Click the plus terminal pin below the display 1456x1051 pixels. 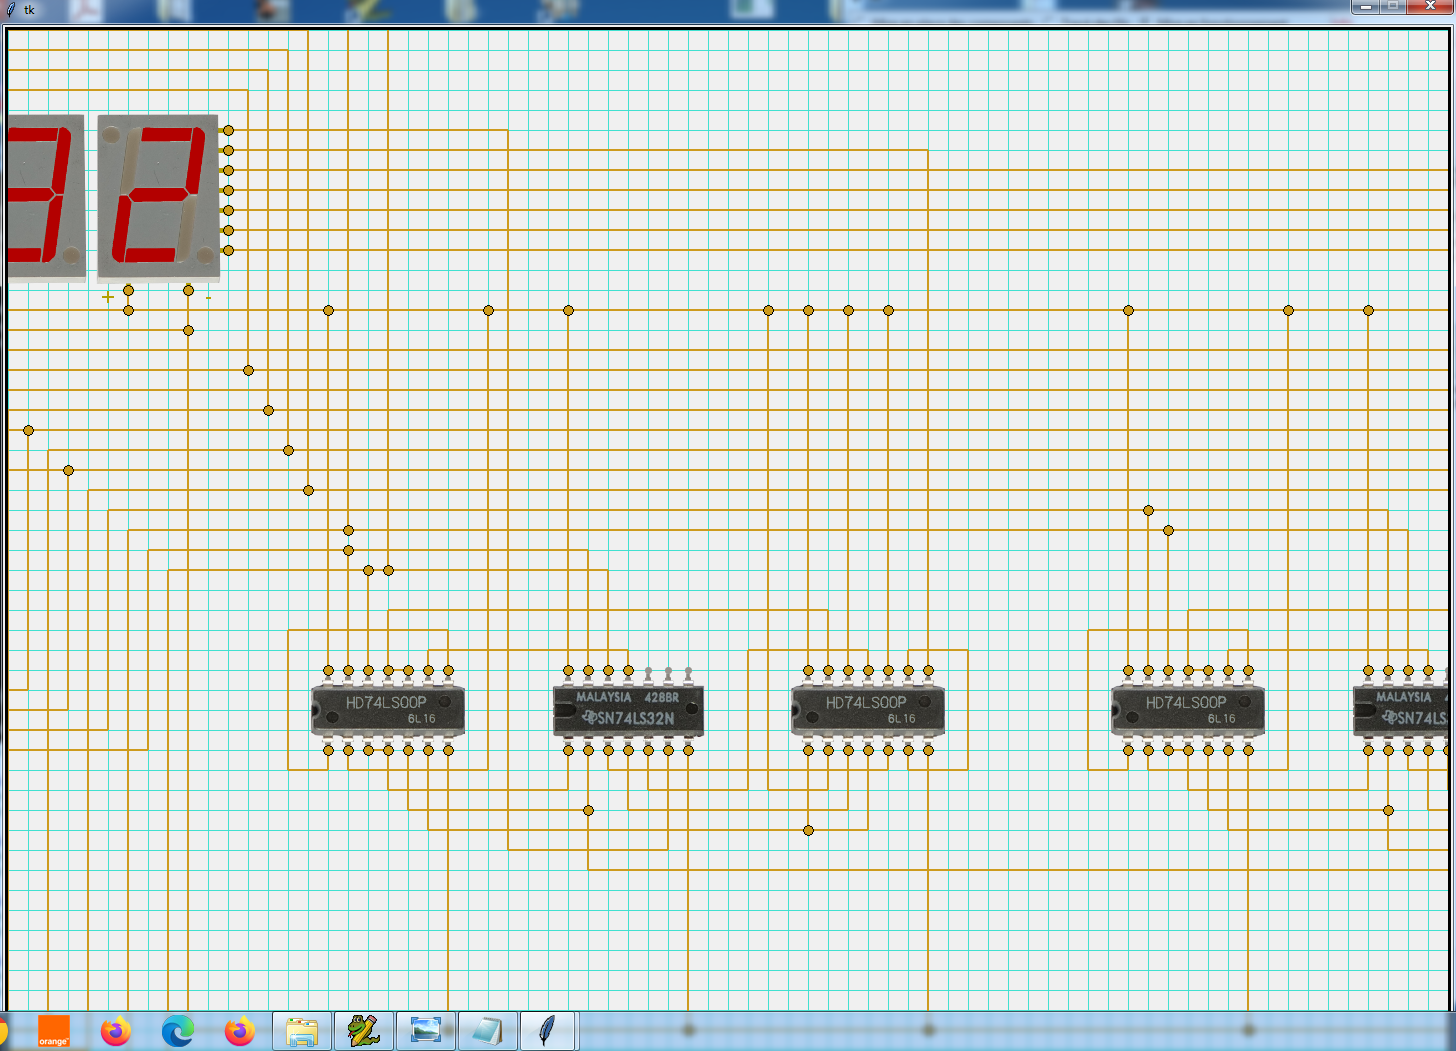click(x=128, y=291)
